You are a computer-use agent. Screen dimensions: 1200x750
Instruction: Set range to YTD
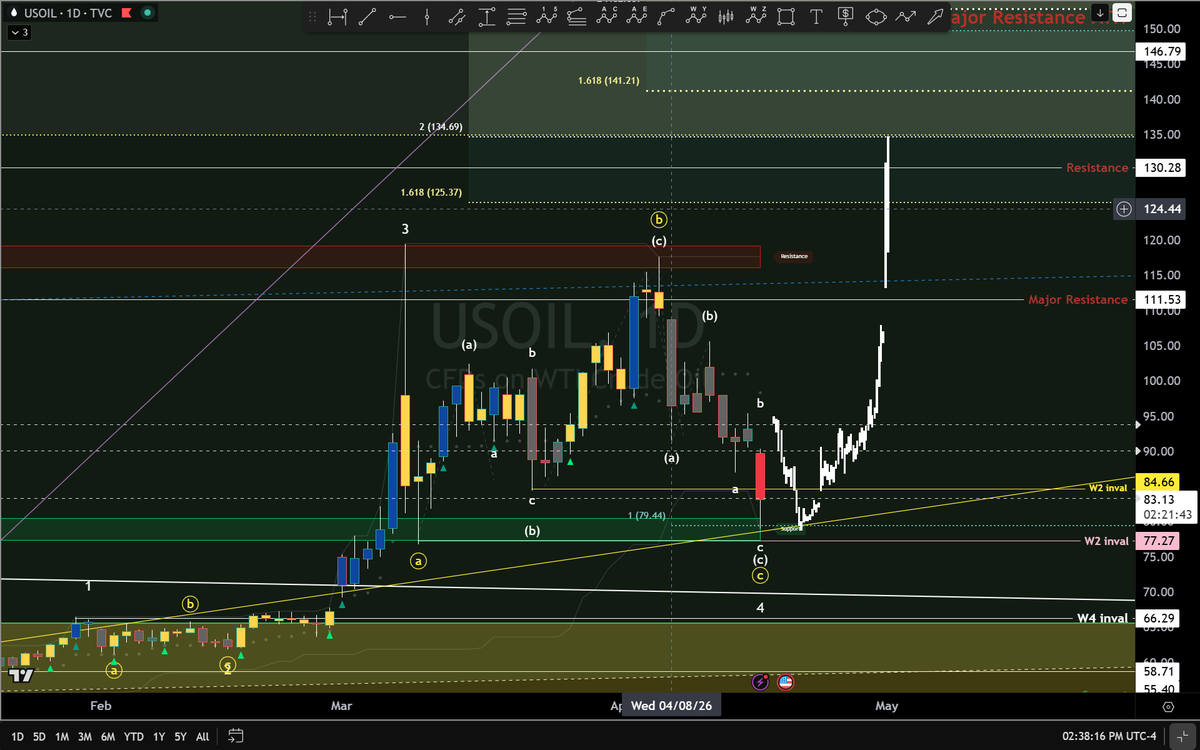coord(133,737)
